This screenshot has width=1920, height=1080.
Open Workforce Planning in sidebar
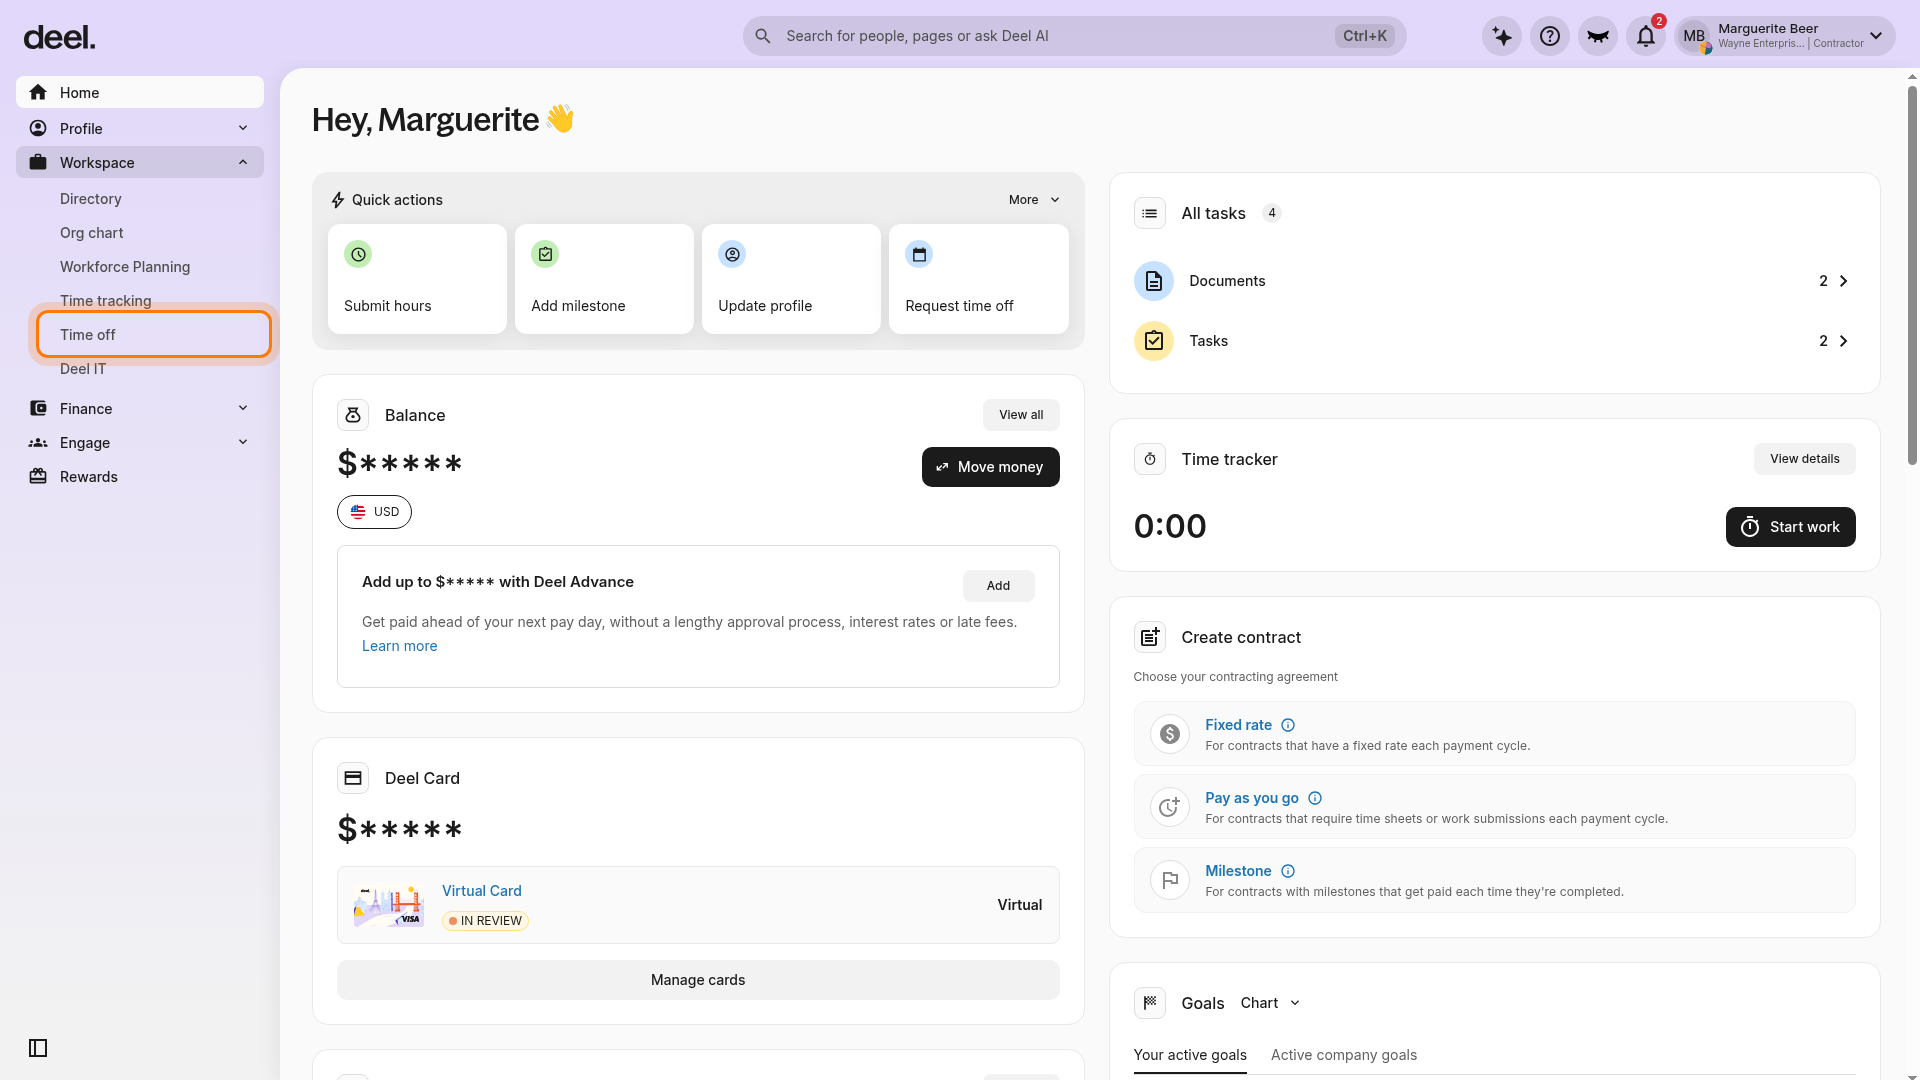coord(125,267)
